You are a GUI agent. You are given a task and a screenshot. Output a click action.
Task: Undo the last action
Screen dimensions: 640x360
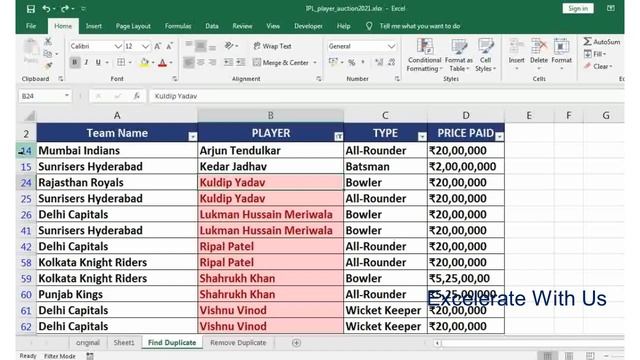46,9
